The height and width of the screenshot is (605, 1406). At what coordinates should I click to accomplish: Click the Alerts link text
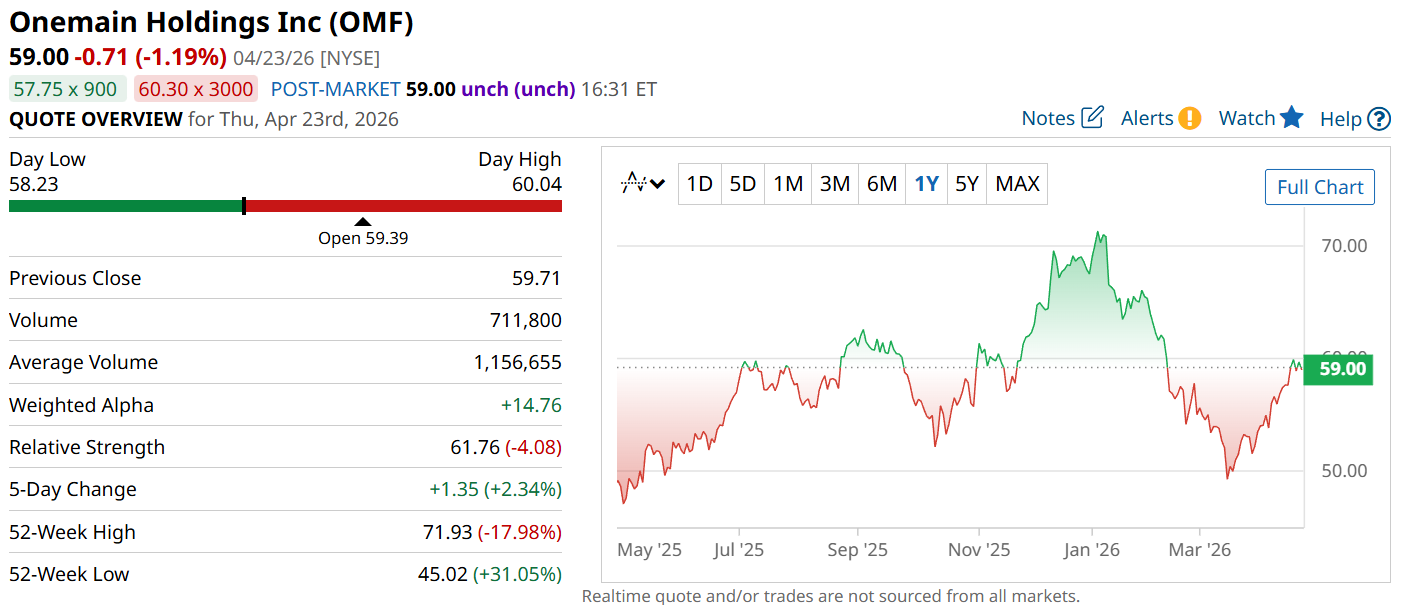(x=1147, y=118)
